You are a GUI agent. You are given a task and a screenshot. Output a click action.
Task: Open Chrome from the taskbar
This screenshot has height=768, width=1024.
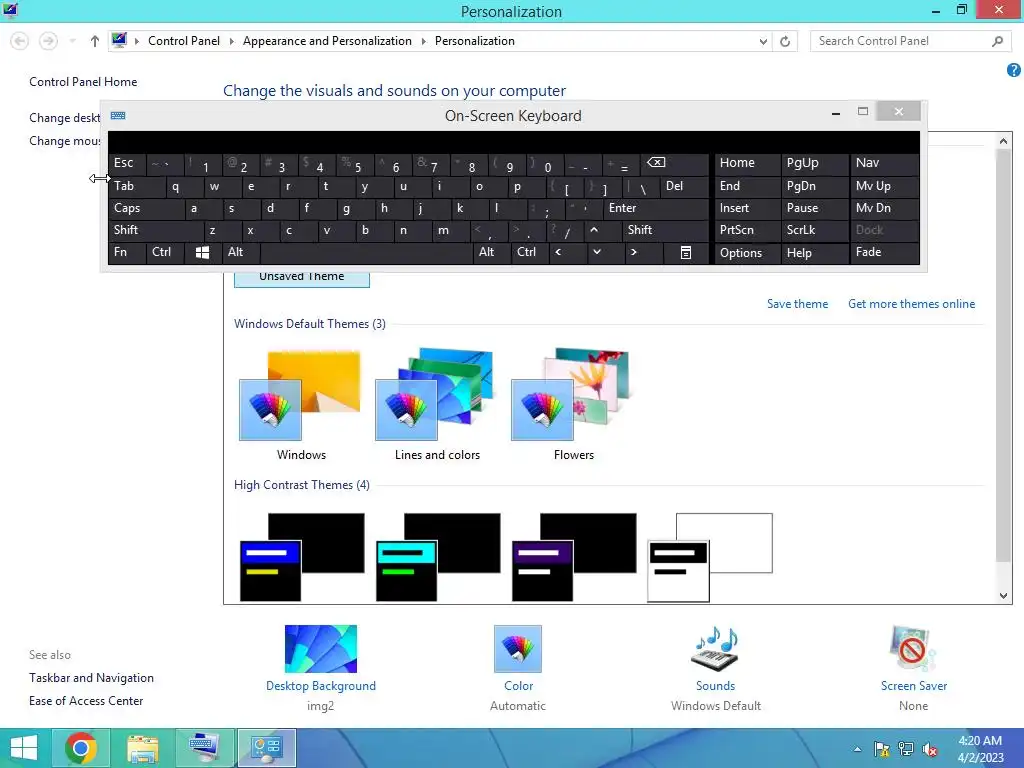(x=81, y=748)
